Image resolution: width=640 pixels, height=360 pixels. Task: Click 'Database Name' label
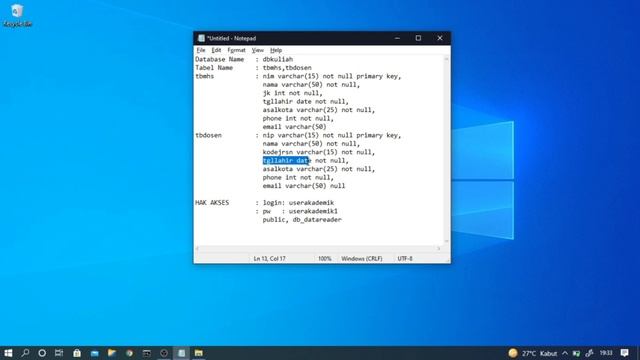[219, 59]
